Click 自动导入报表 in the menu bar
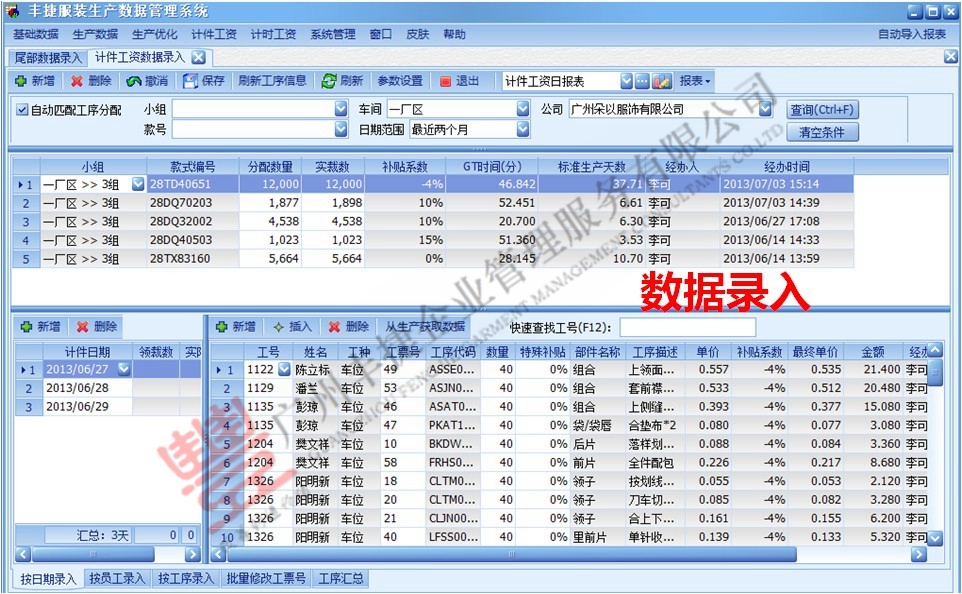Viewport: 962px width, 594px height. 912,34
